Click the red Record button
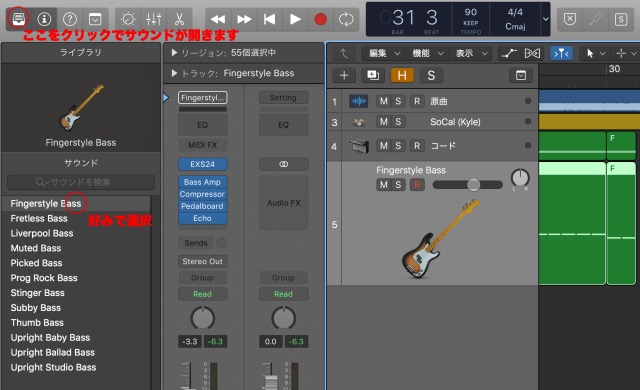This screenshot has height=390, width=640. pos(321,19)
